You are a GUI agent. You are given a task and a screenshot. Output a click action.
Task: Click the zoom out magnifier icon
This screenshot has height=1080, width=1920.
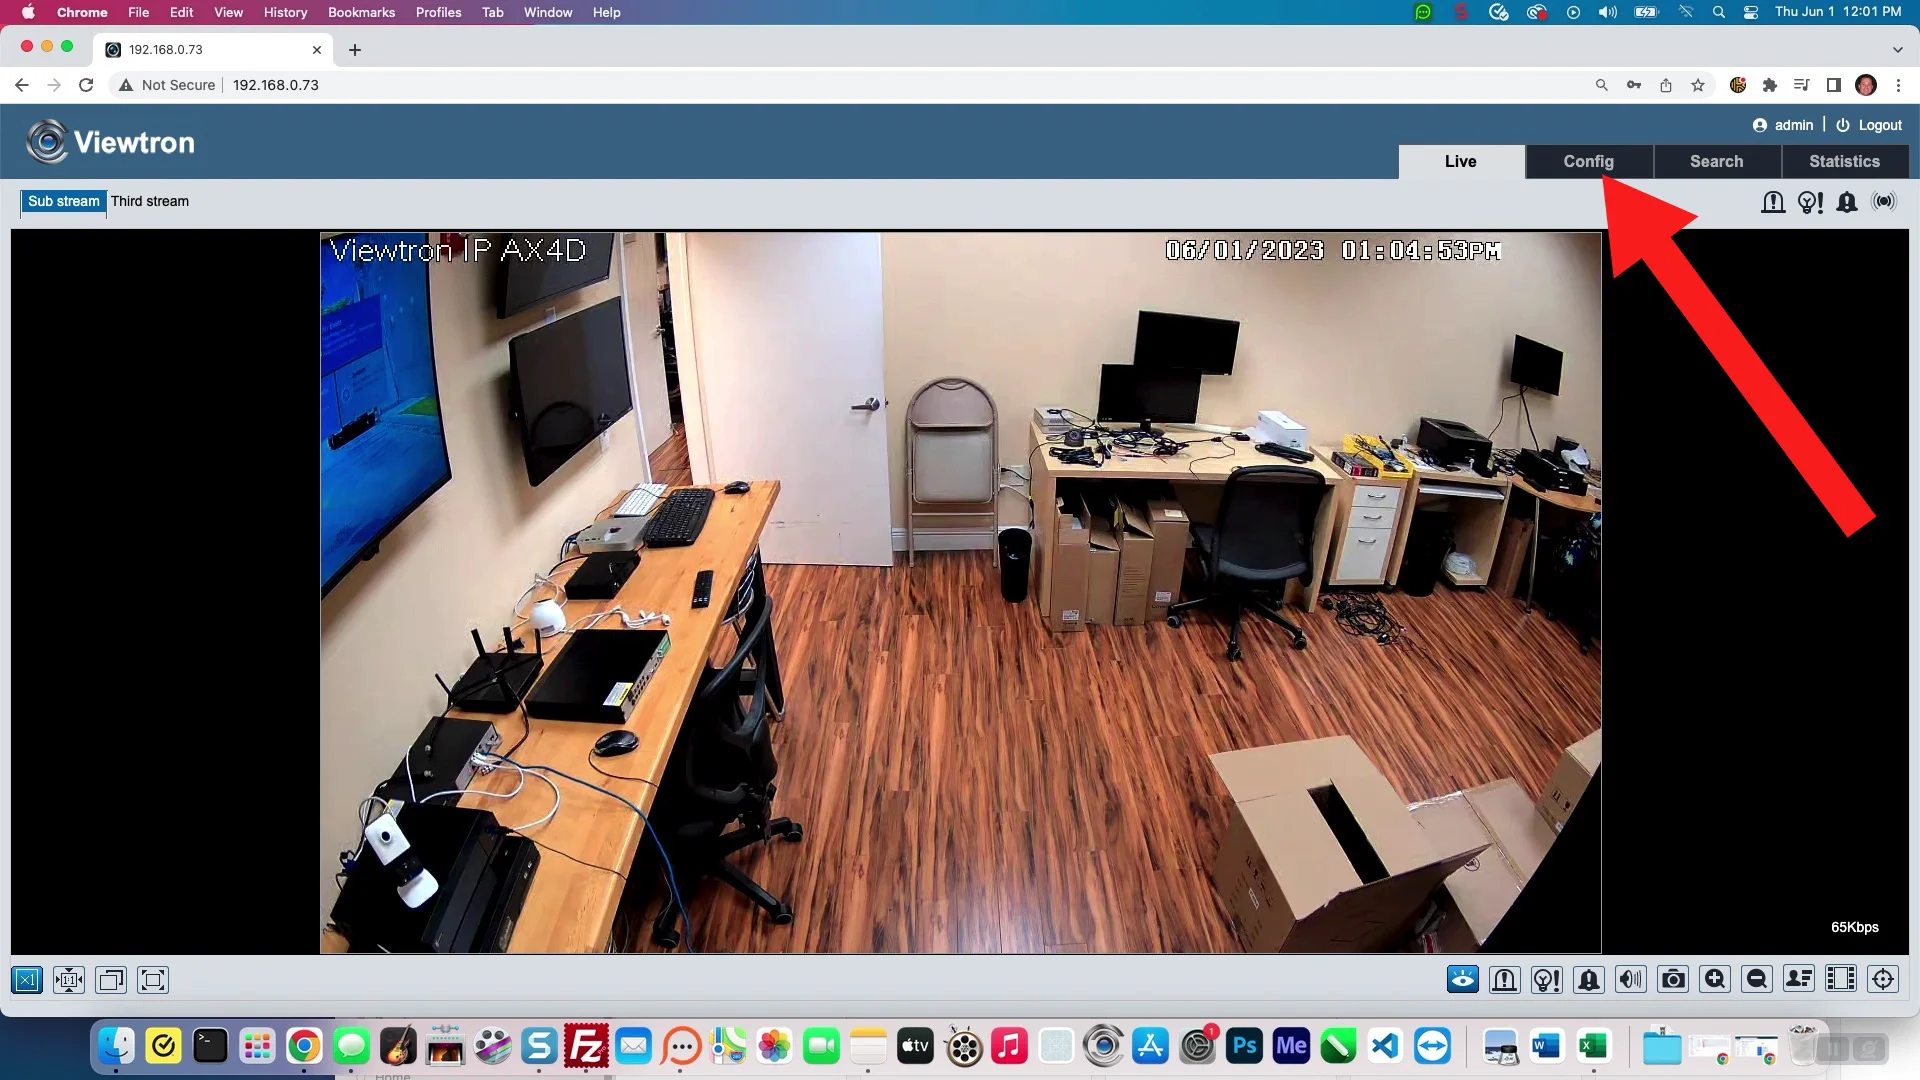1757,979
